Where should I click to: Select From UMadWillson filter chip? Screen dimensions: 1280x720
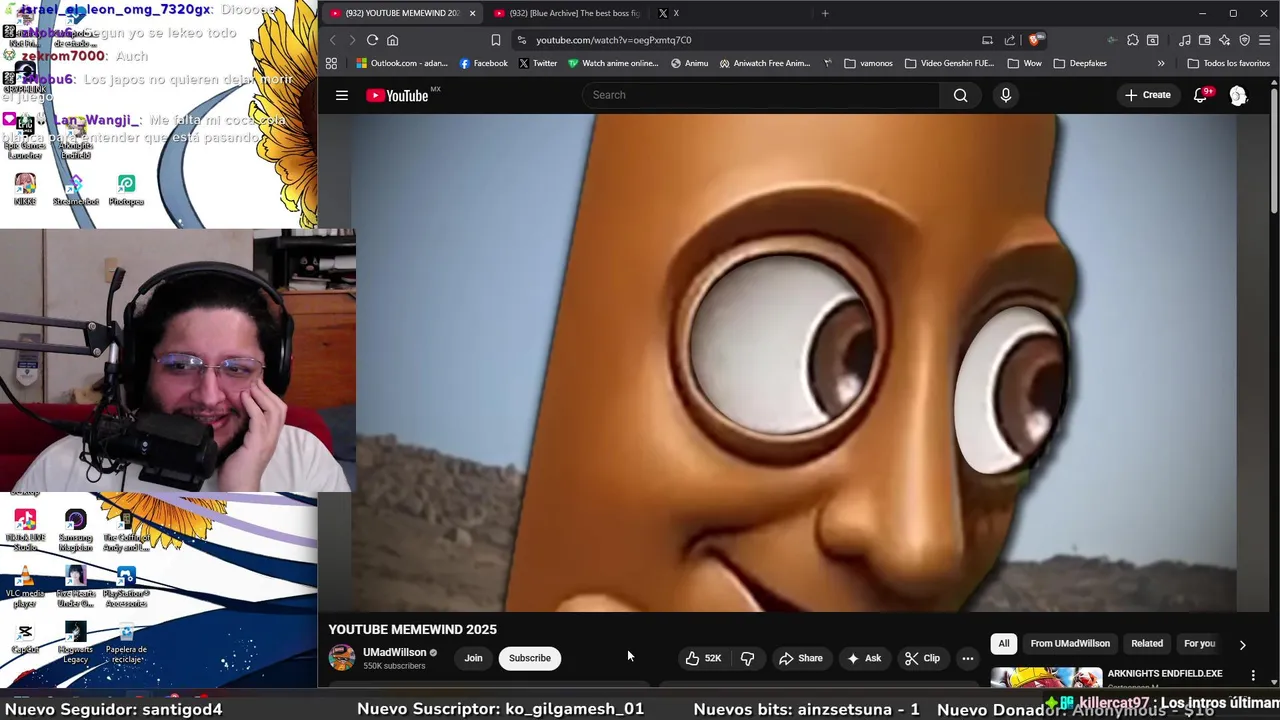tap(1070, 644)
